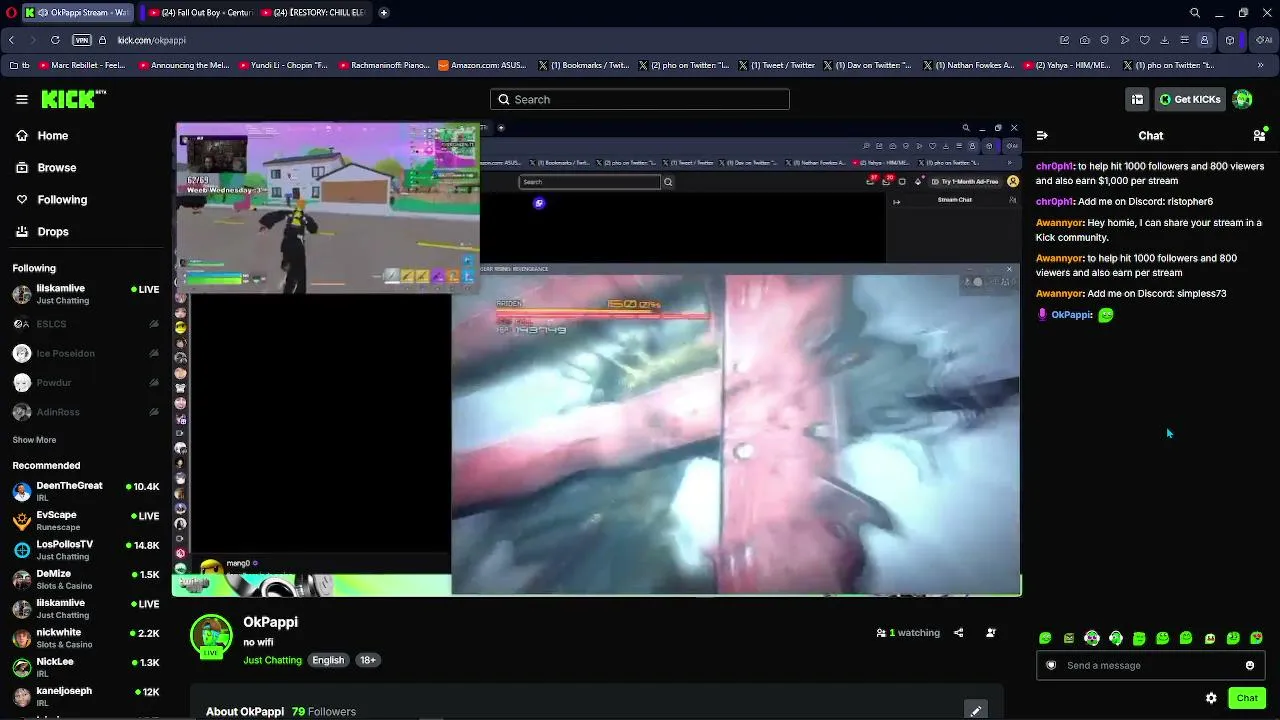1280x720 pixels.
Task: Click the Send a message chat input
Action: pyautogui.click(x=1150, y=666)
